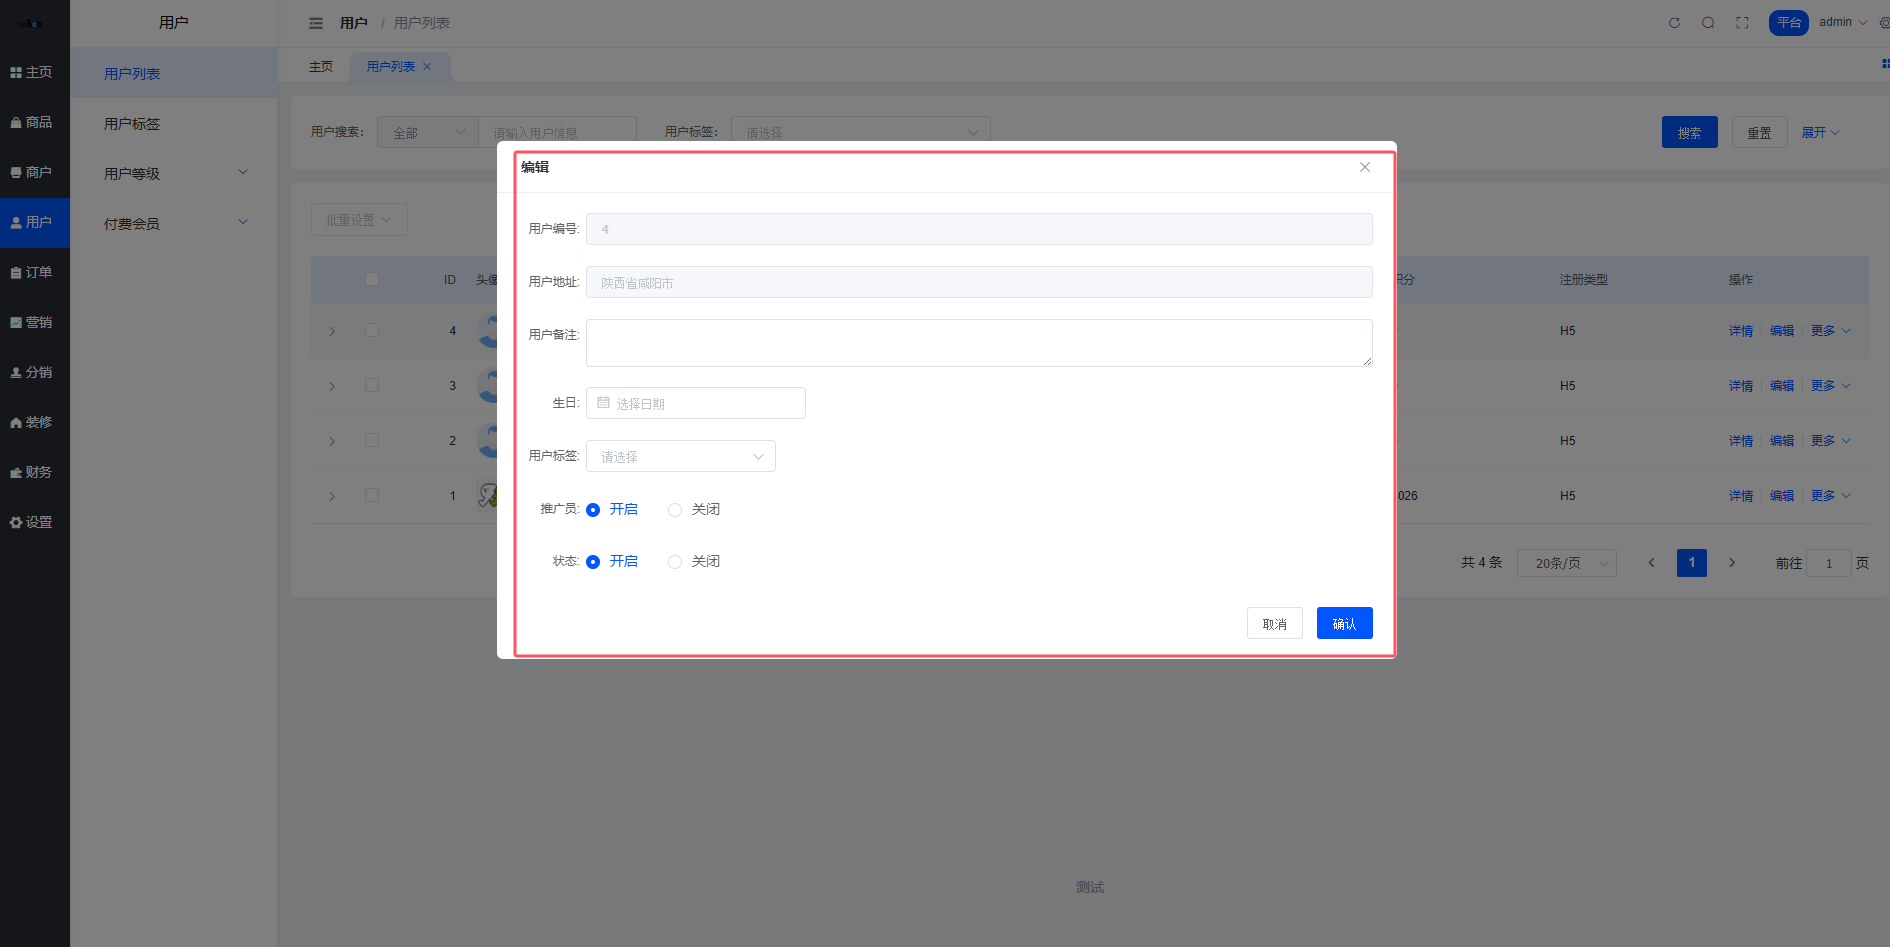Select 关闭 radio for 状态
The height and width of the screenshot is (947, 1890).
click(675, 562)
